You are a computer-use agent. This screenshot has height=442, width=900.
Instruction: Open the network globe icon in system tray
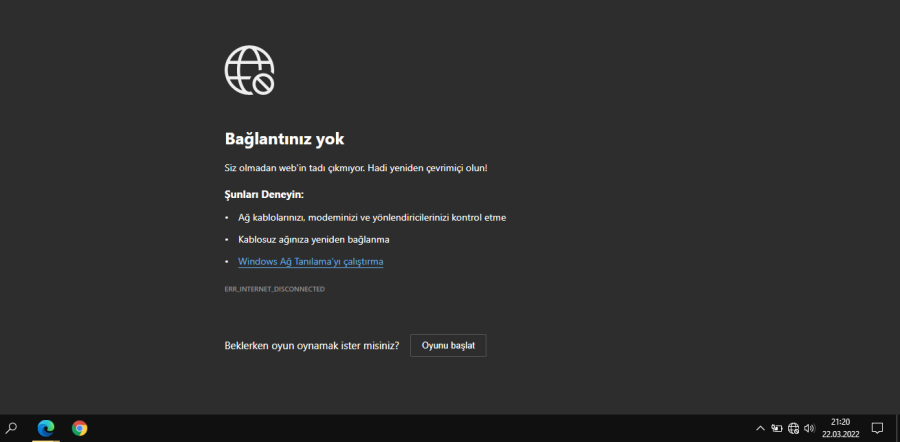[793, 428]
